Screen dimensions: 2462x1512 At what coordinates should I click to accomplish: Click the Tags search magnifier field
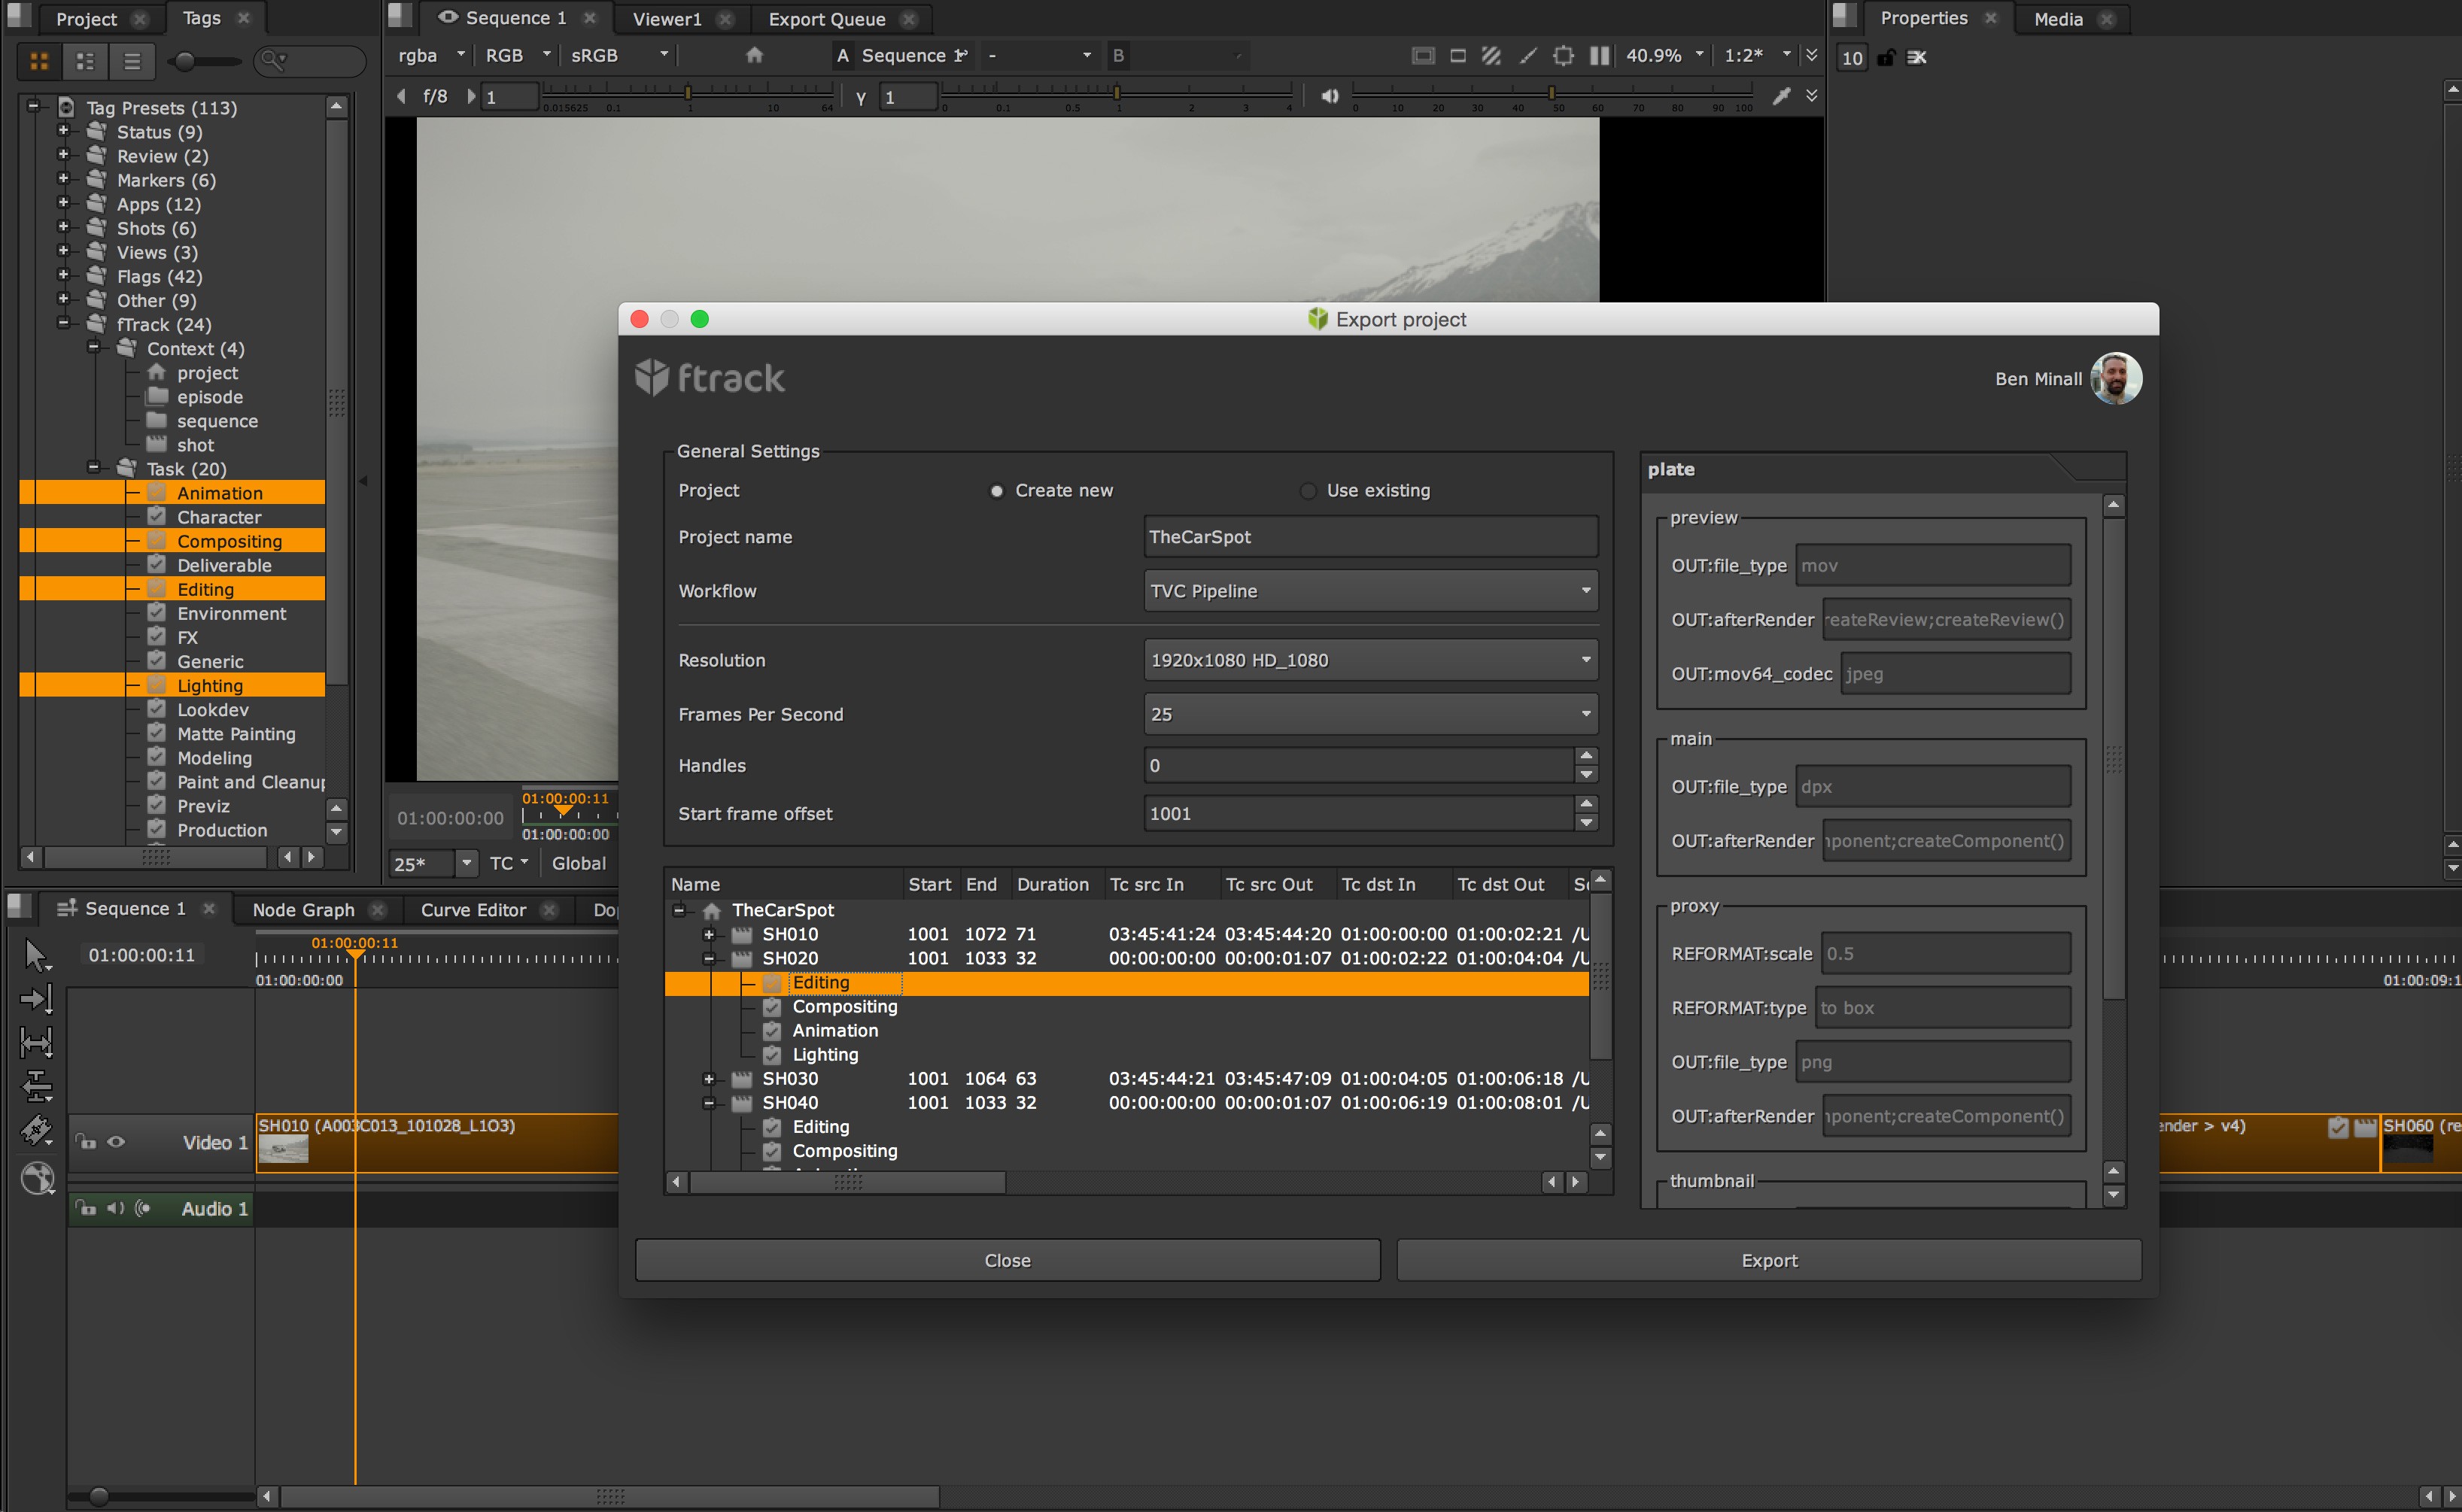310,61
